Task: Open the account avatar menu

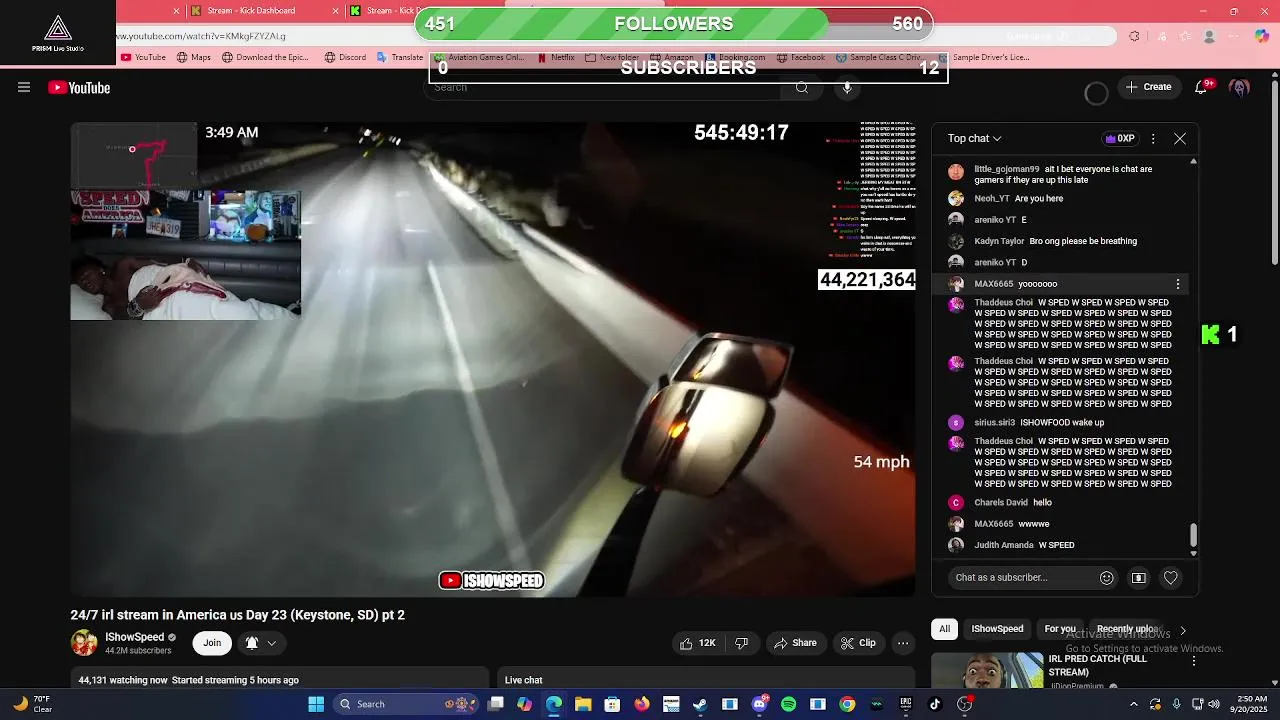Action: click(x=1240, y=87)
